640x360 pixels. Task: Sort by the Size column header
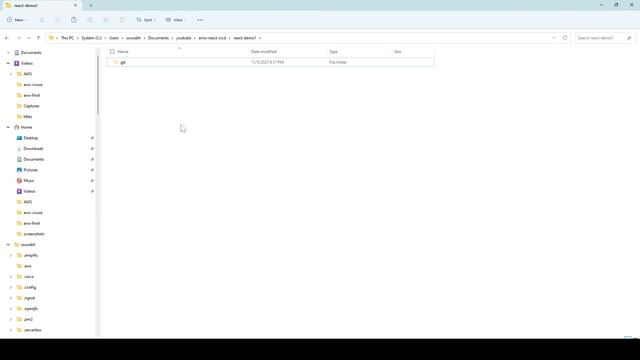398,51
